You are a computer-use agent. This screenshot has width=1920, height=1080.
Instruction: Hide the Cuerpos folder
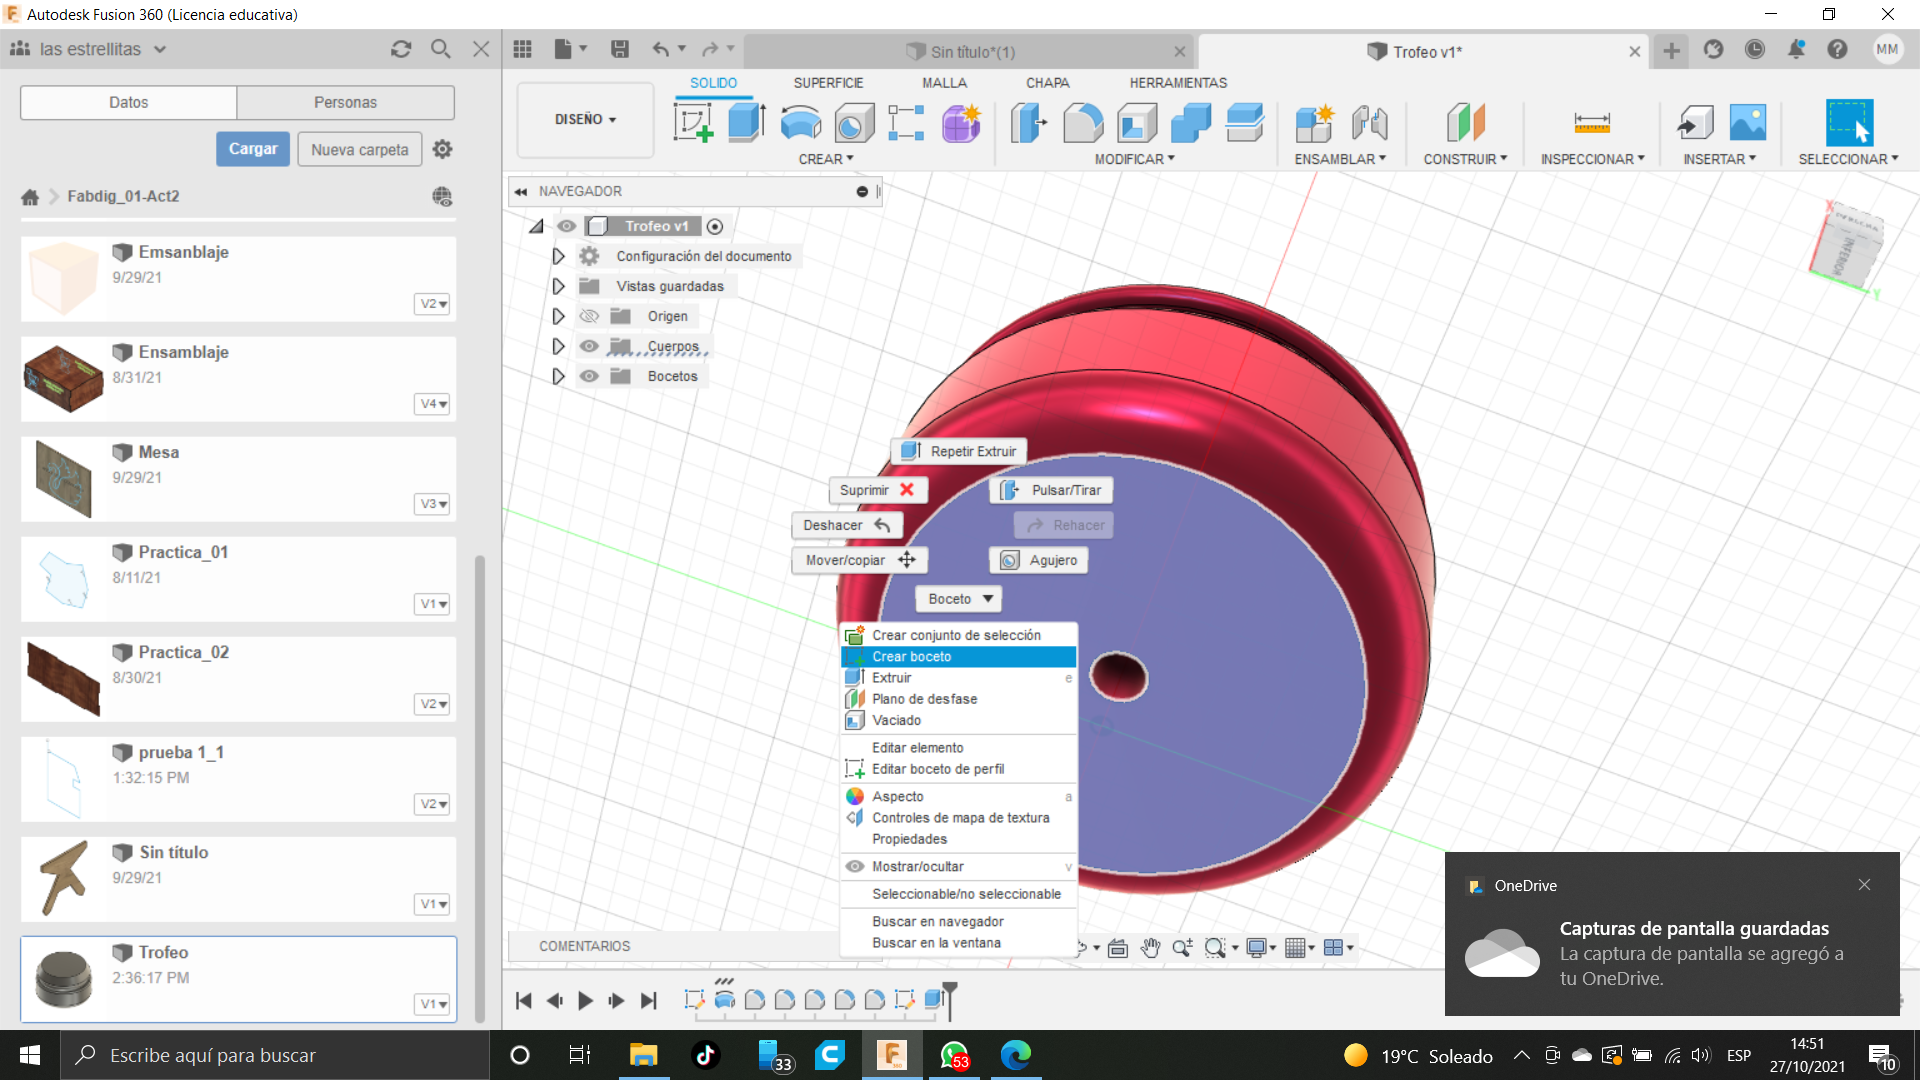[589, 346]
